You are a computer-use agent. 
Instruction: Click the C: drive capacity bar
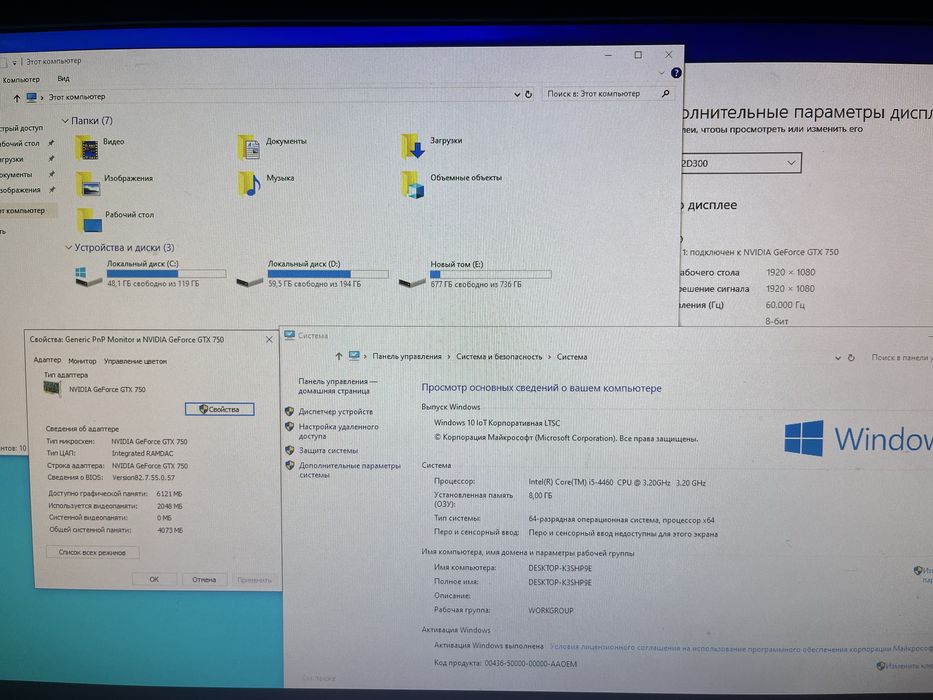[x=166, y=274]
